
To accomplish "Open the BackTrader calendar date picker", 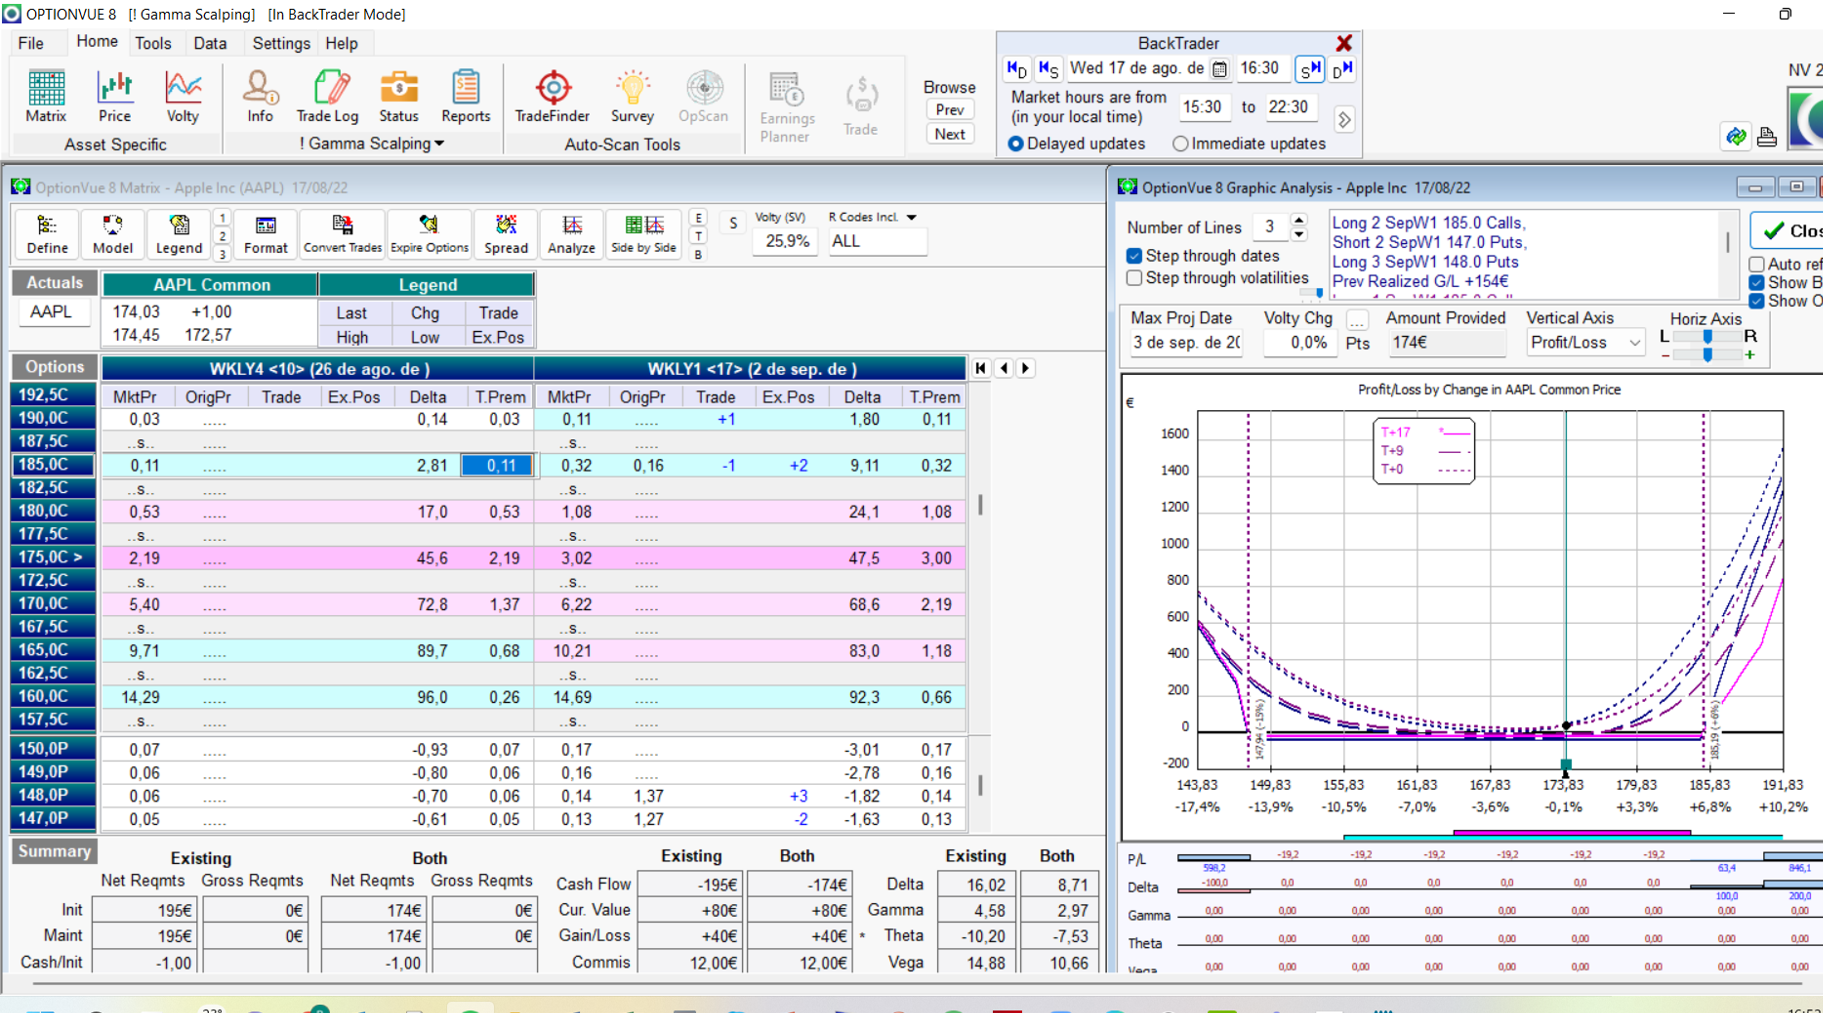I will click(1219, 69).
